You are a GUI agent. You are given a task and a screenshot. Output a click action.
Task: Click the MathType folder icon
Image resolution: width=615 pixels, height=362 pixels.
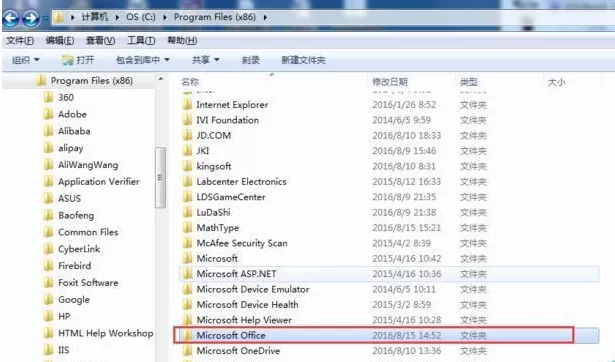pos(187,227)
